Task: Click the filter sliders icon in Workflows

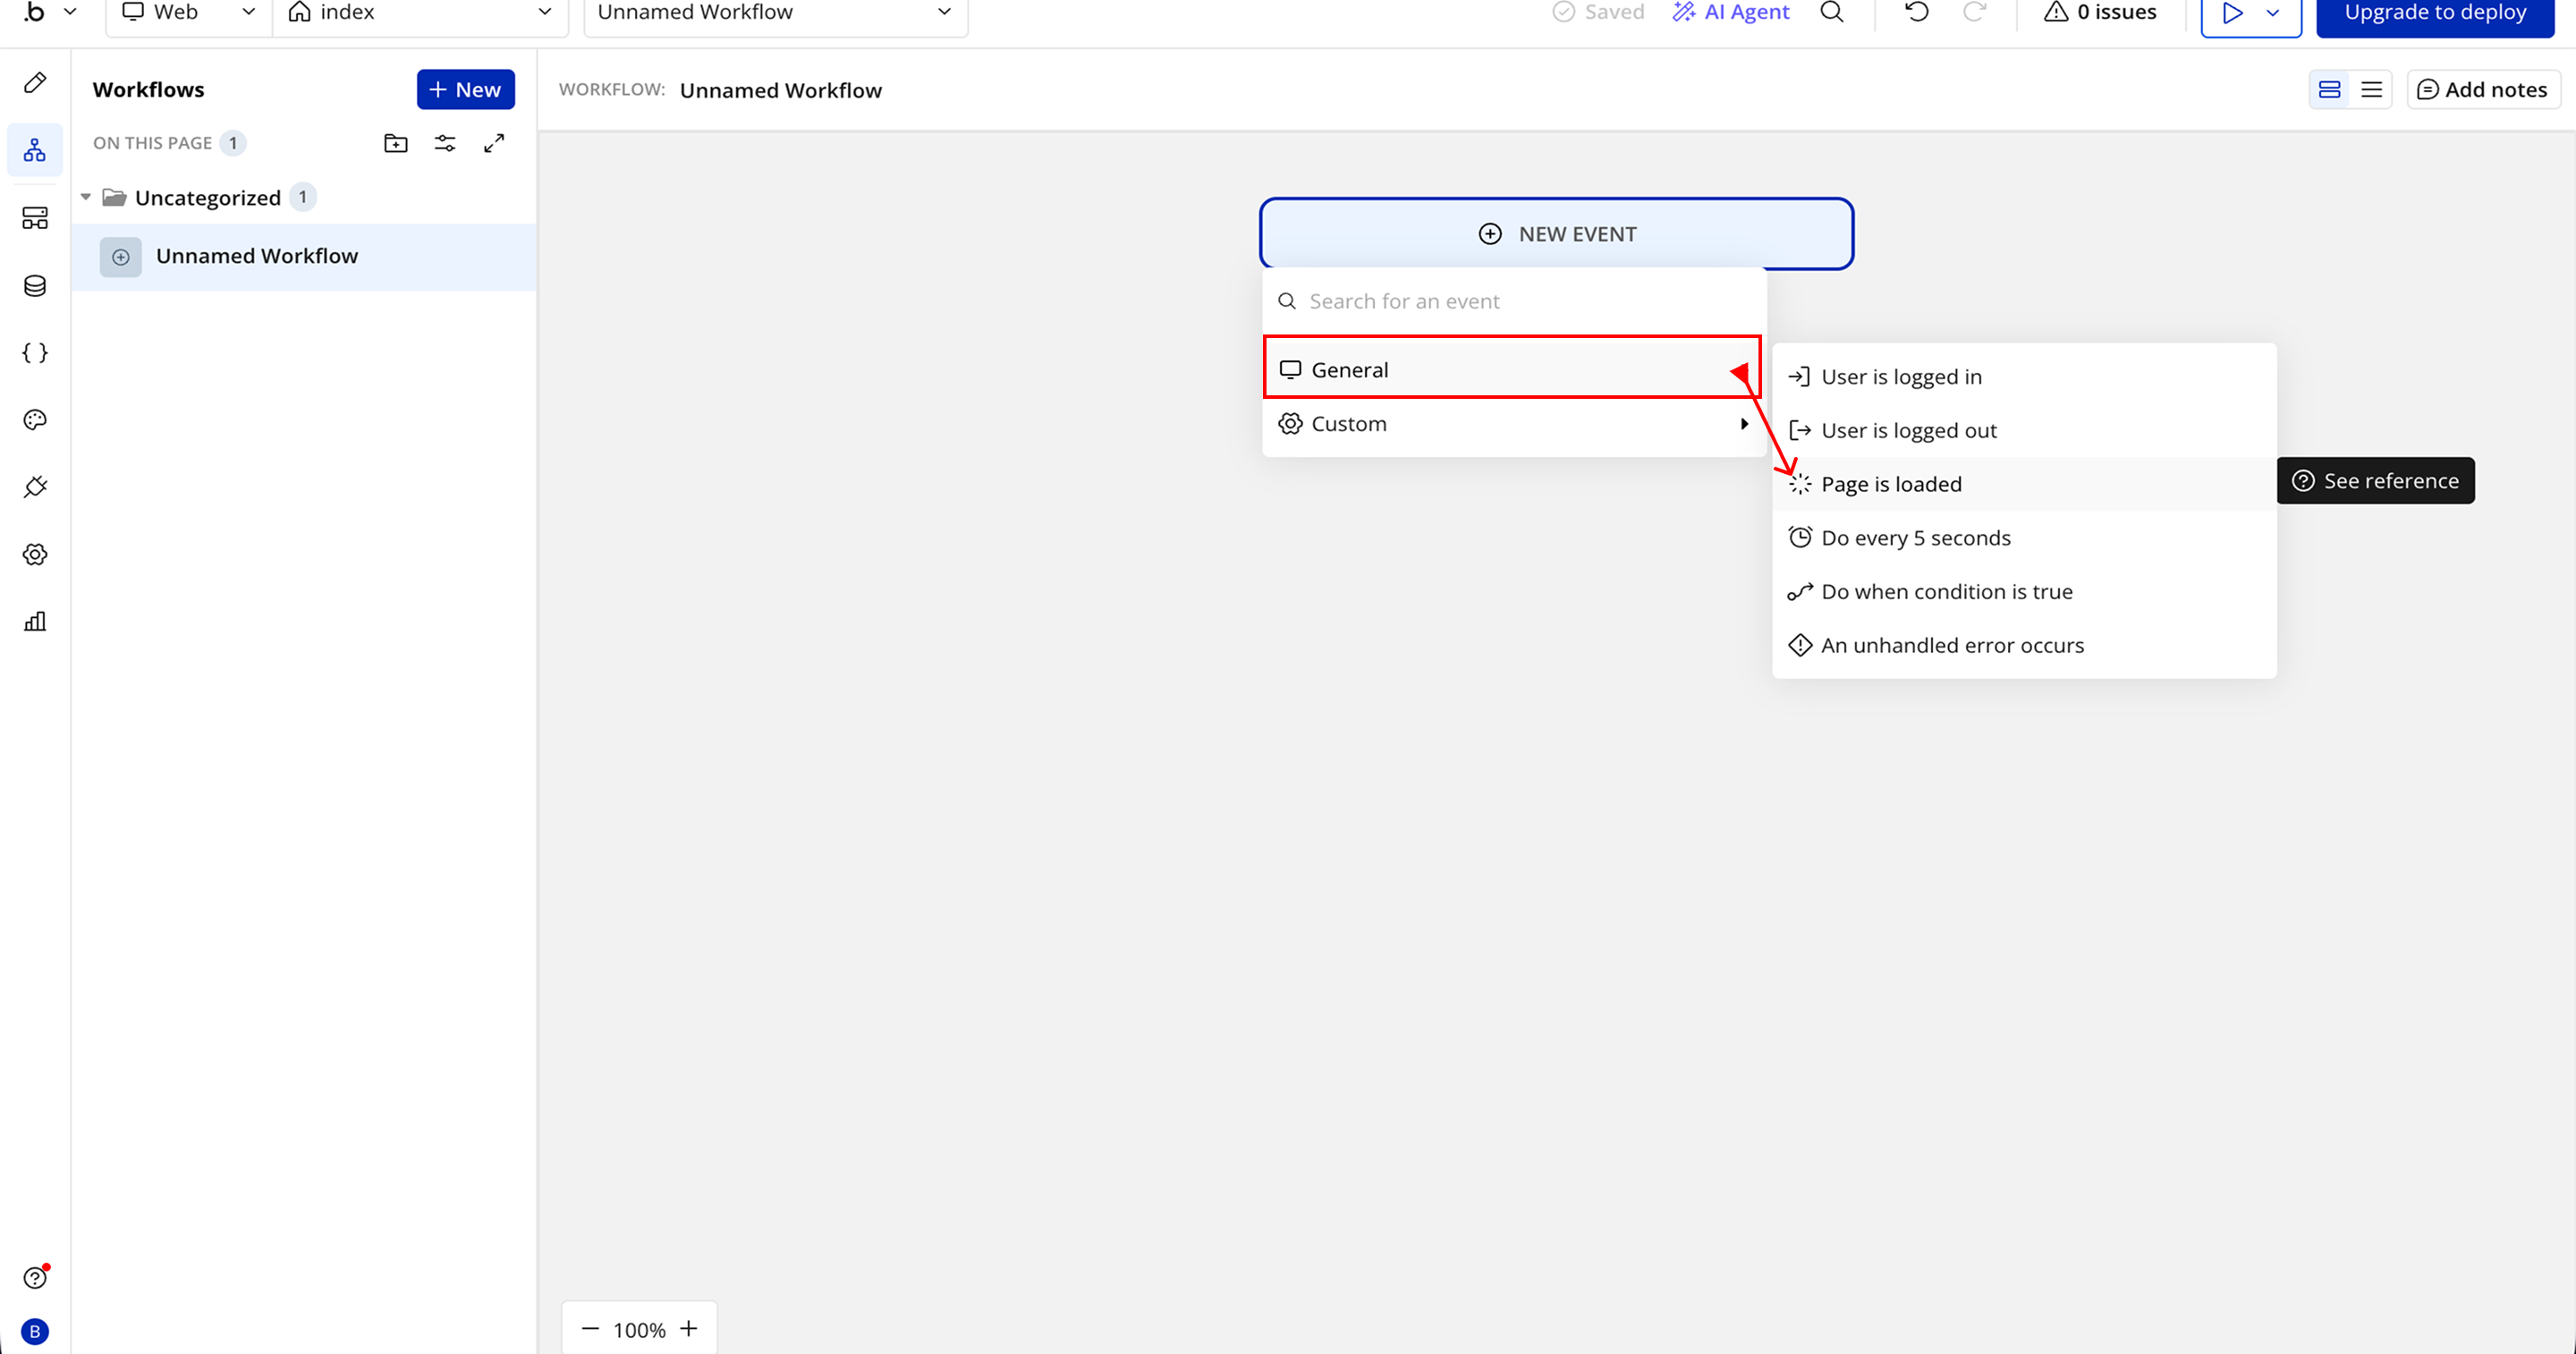Action: point(445,143)
